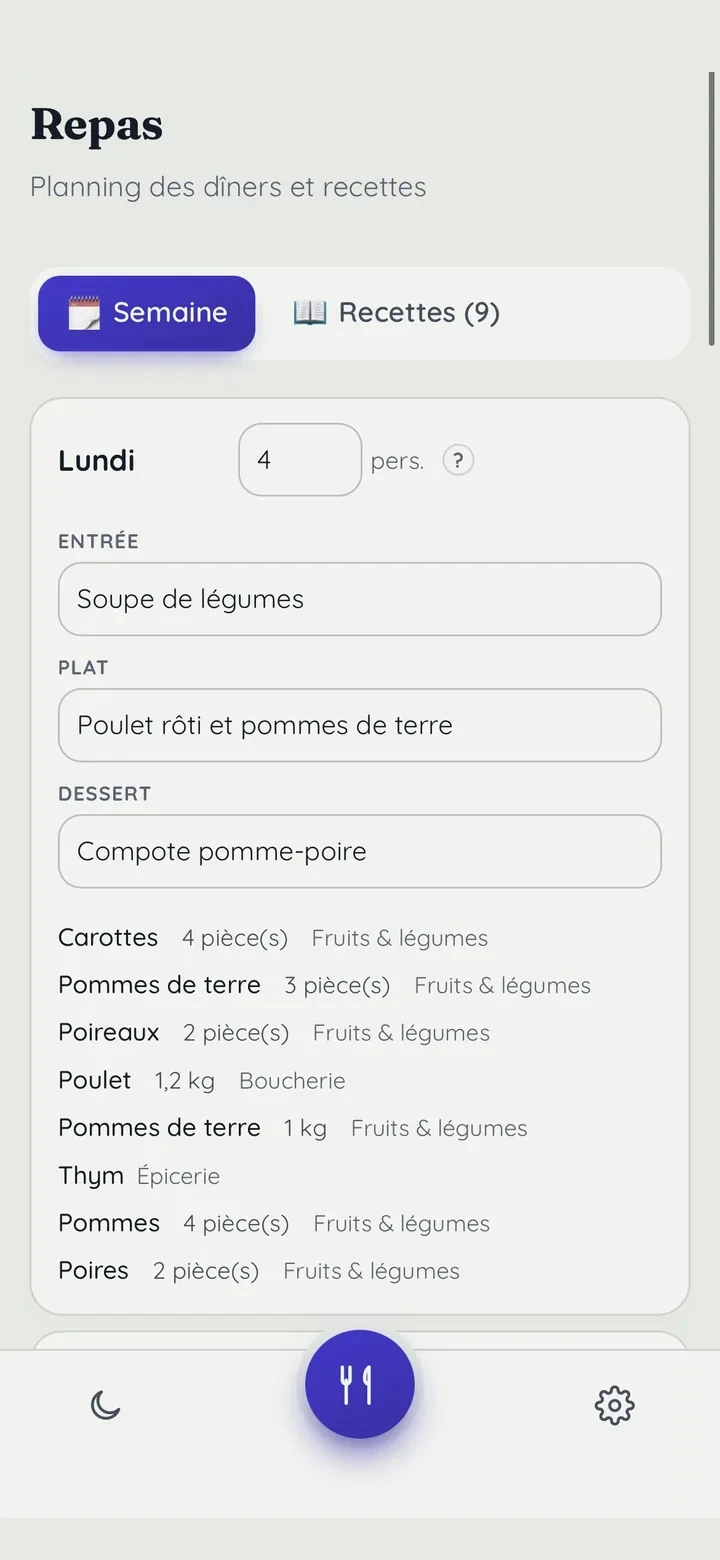Select the Poires 2 pièce(s) ingredient
This screenshot has width=720, height=1560.
[x=259, y=1271]
